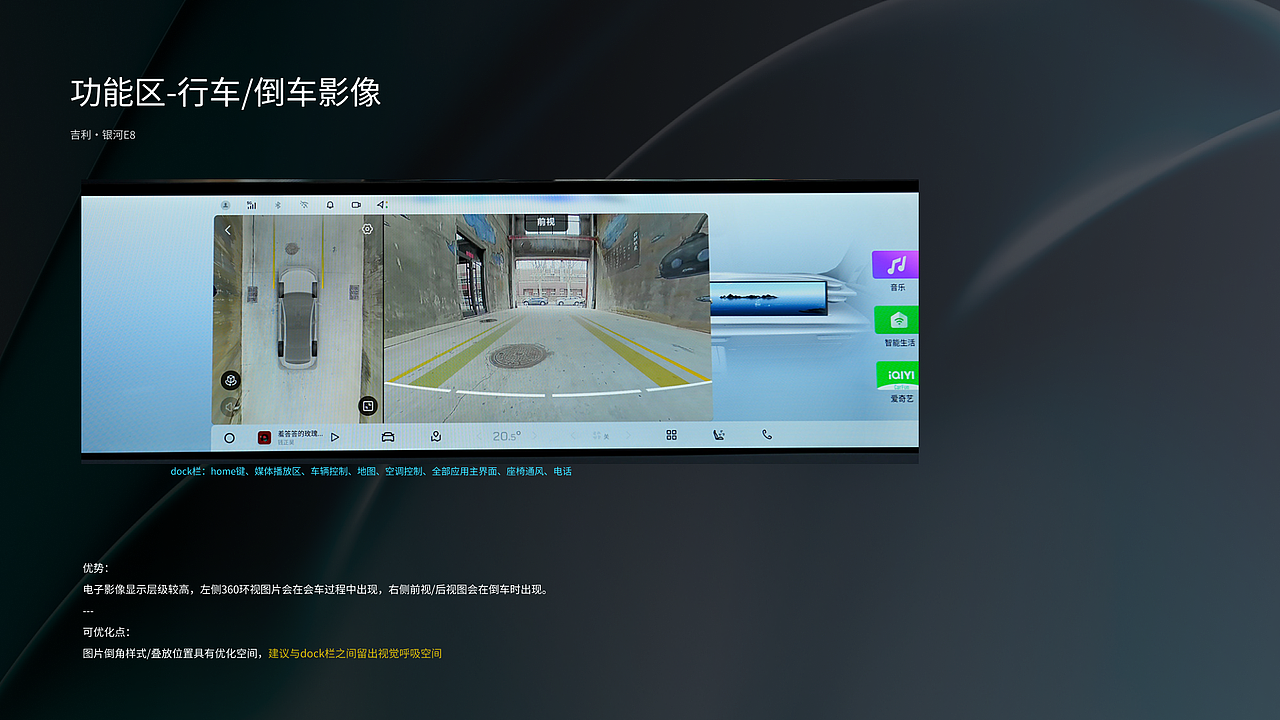Screen dimensions: 1280x720
Task: Raise temperature with right arrow
Action: pos(534,437)
